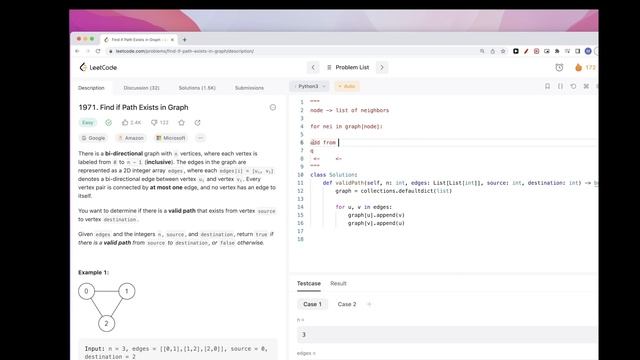Go to the previous problem arrow
Viewport: 640px width, 360px height.
click(x=313, y=67)
